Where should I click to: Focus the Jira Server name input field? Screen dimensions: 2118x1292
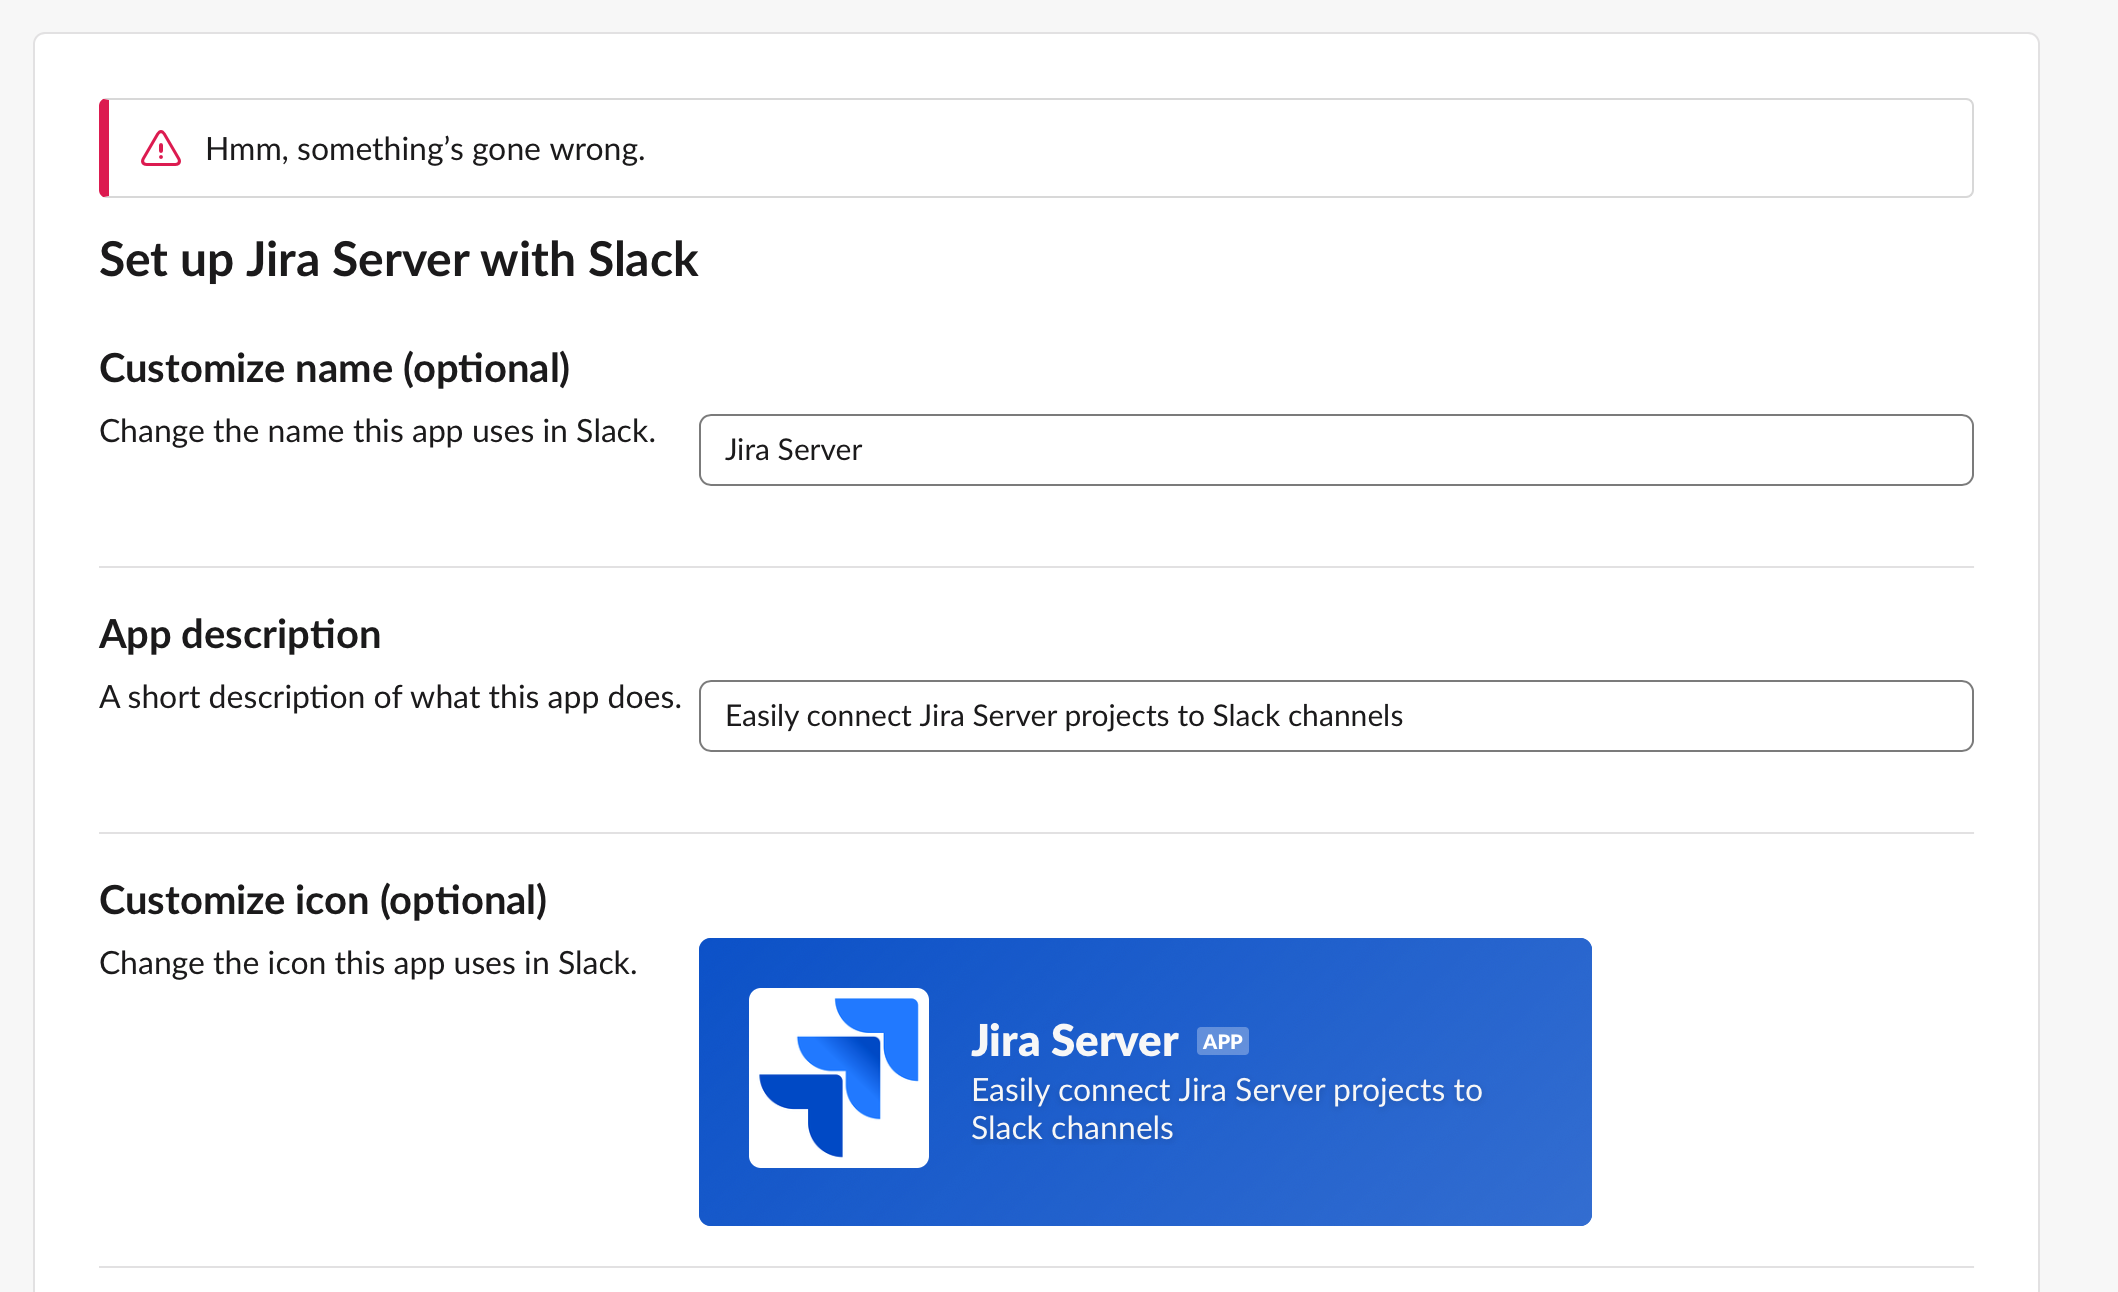(x=1336, y=450)
